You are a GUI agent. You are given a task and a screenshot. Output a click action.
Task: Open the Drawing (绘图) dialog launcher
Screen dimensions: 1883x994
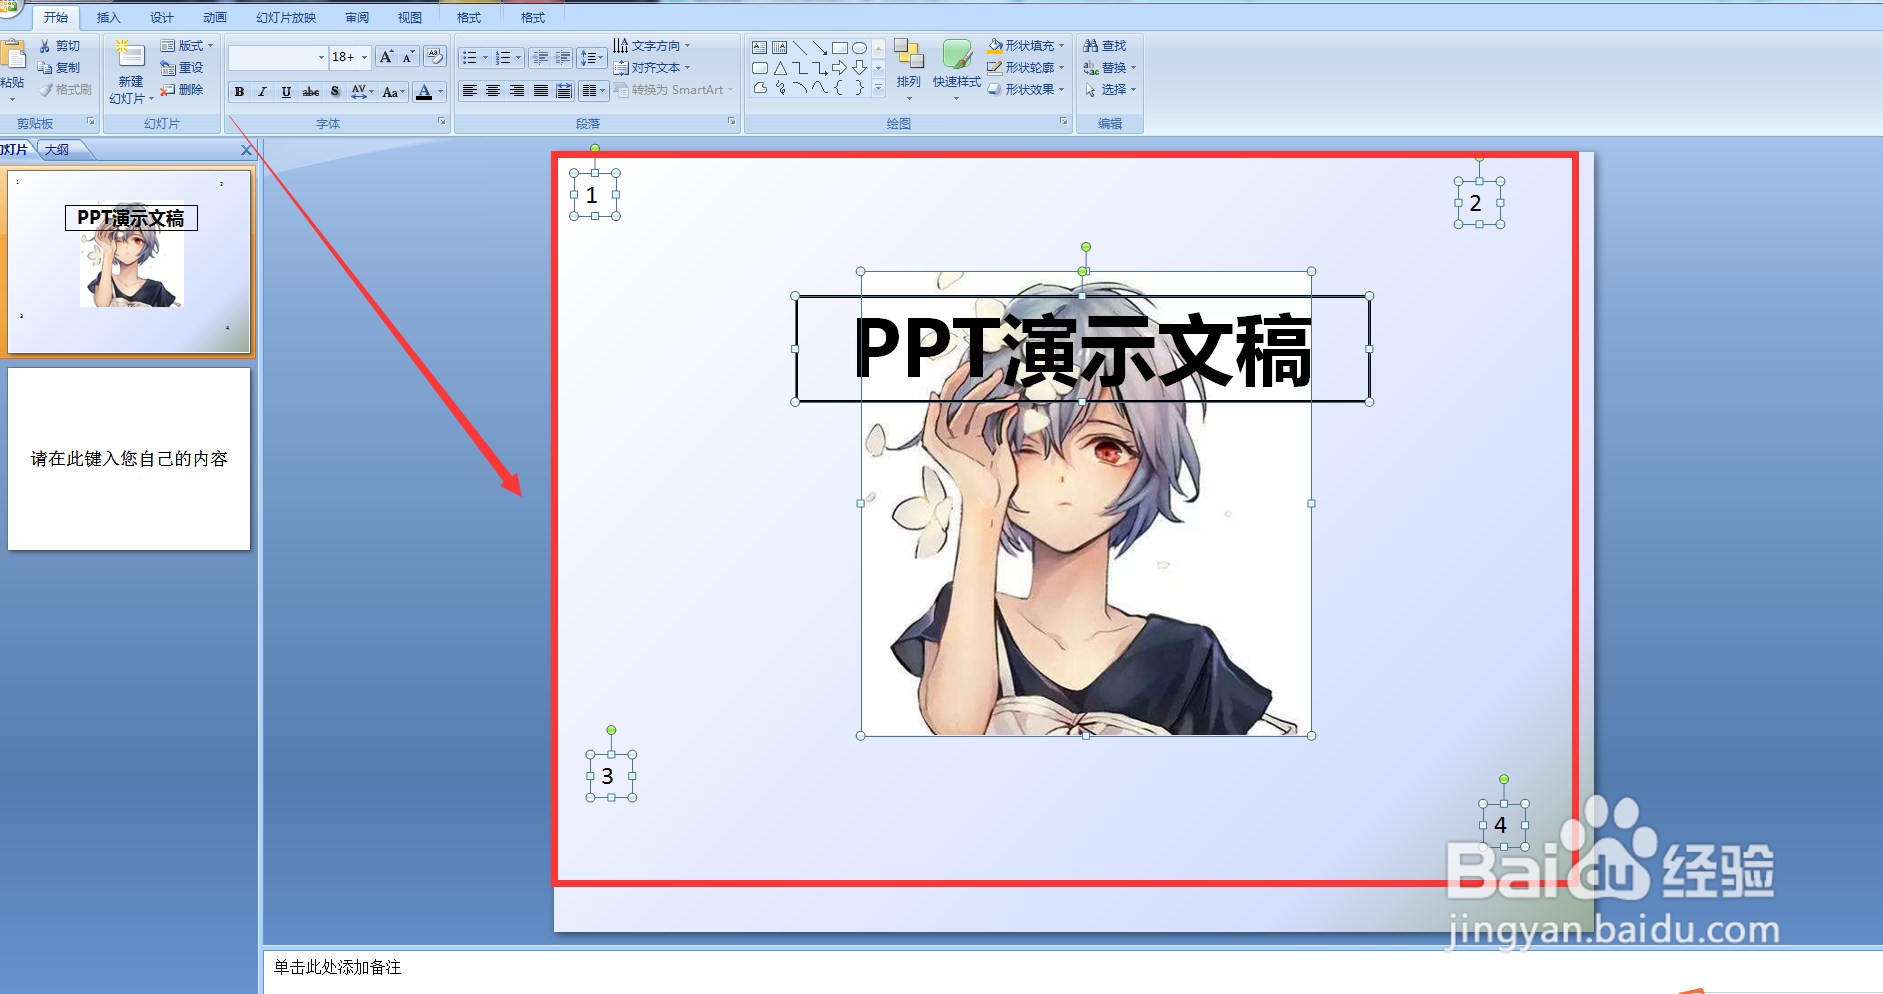pyautogui.click(x=1063, y=122)
